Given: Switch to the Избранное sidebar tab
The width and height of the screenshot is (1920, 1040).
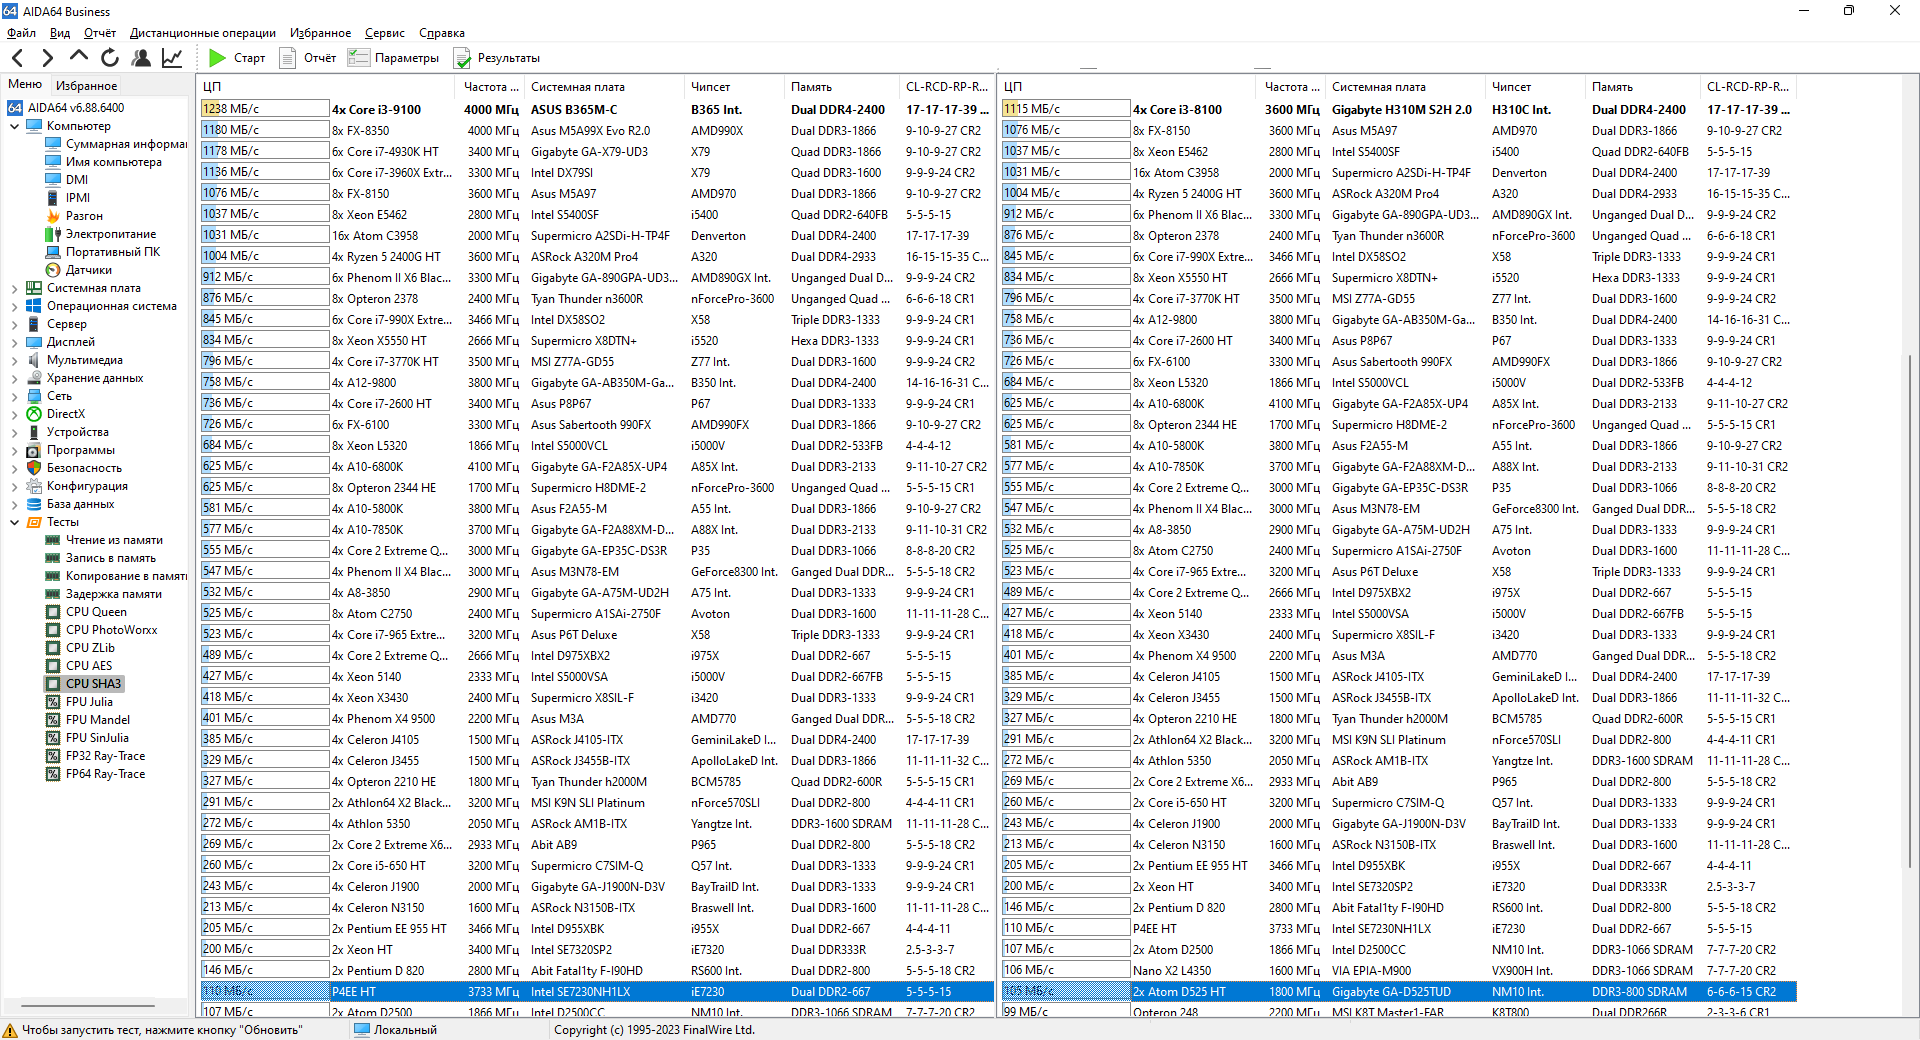Looking at the screenshot, I should 86,86.
